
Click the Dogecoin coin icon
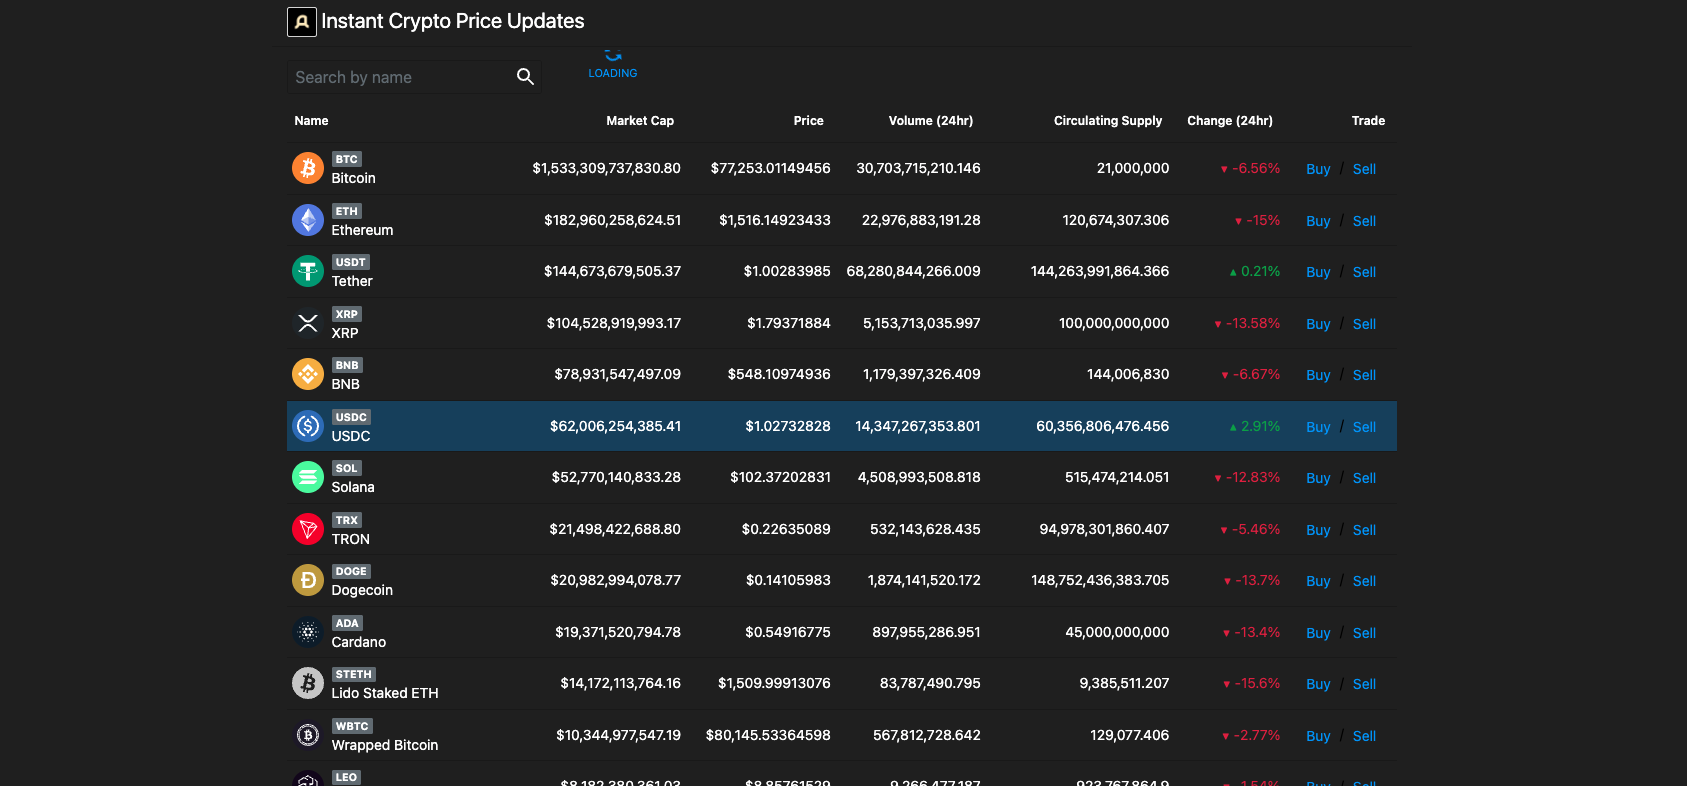pyautogui.click(x=308, y=580)
